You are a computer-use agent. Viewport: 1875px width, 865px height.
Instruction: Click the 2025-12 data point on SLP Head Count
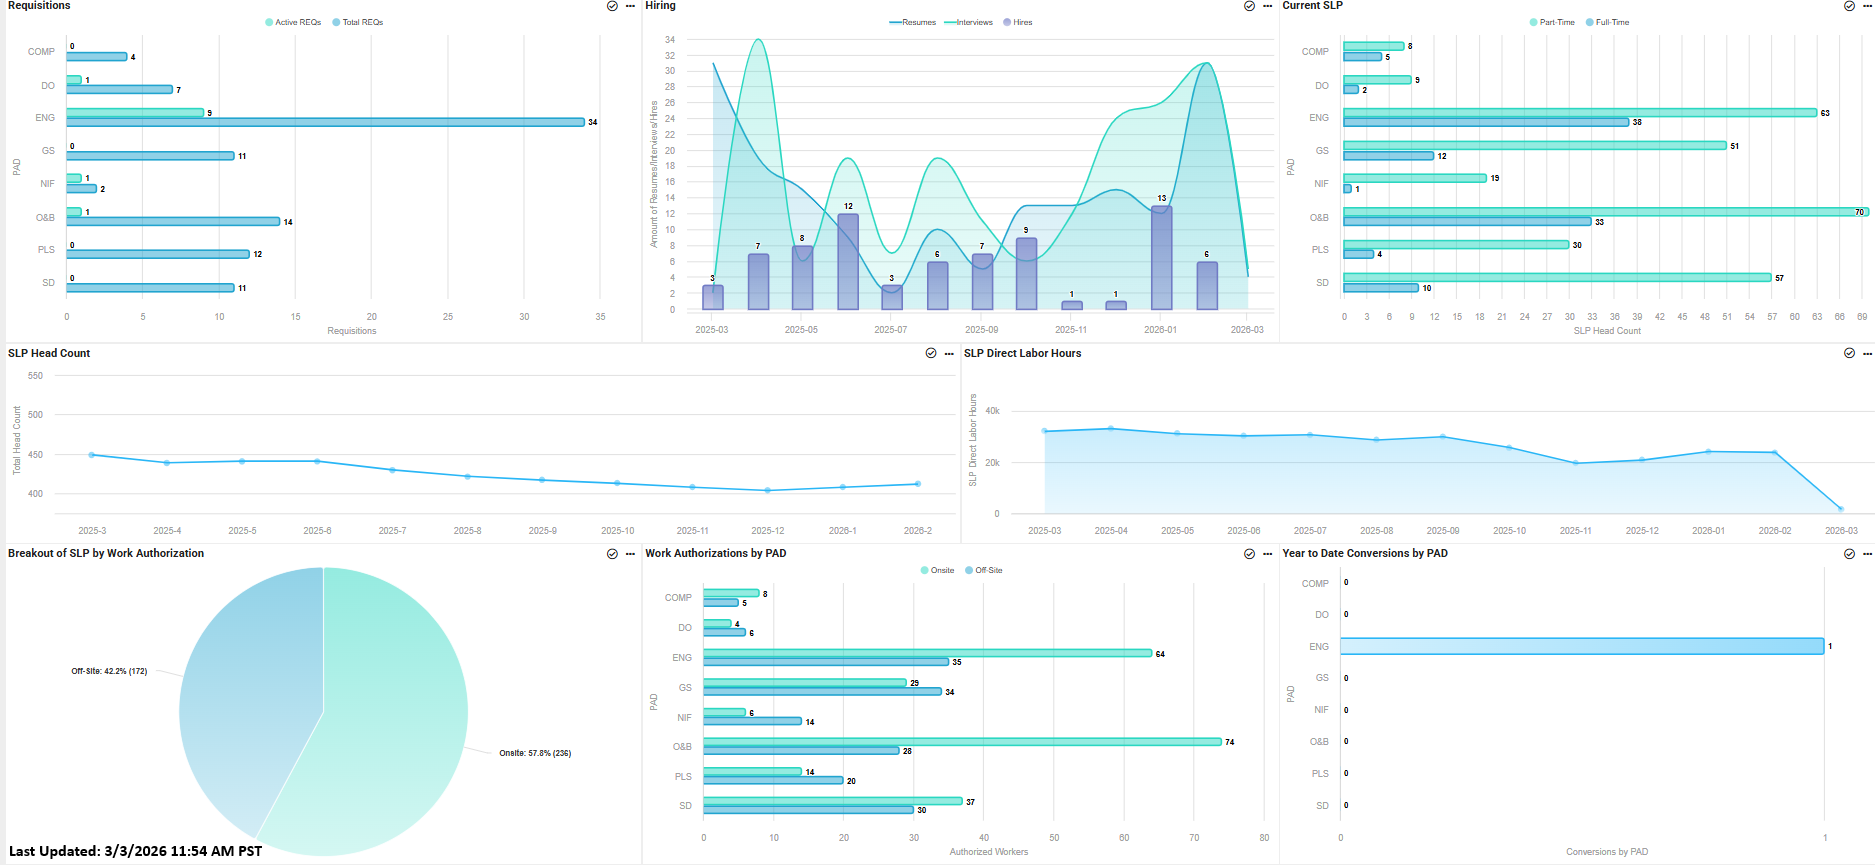[768, 490]
